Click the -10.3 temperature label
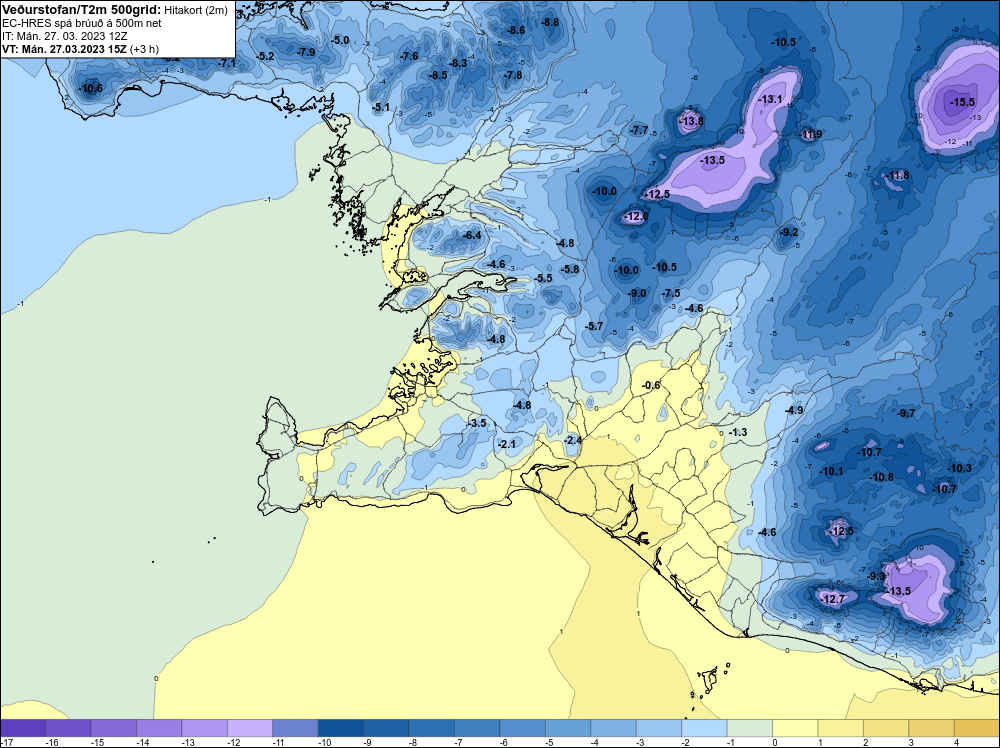The image size is (1000, 748). pyautogui.click(x=959, y=468)
